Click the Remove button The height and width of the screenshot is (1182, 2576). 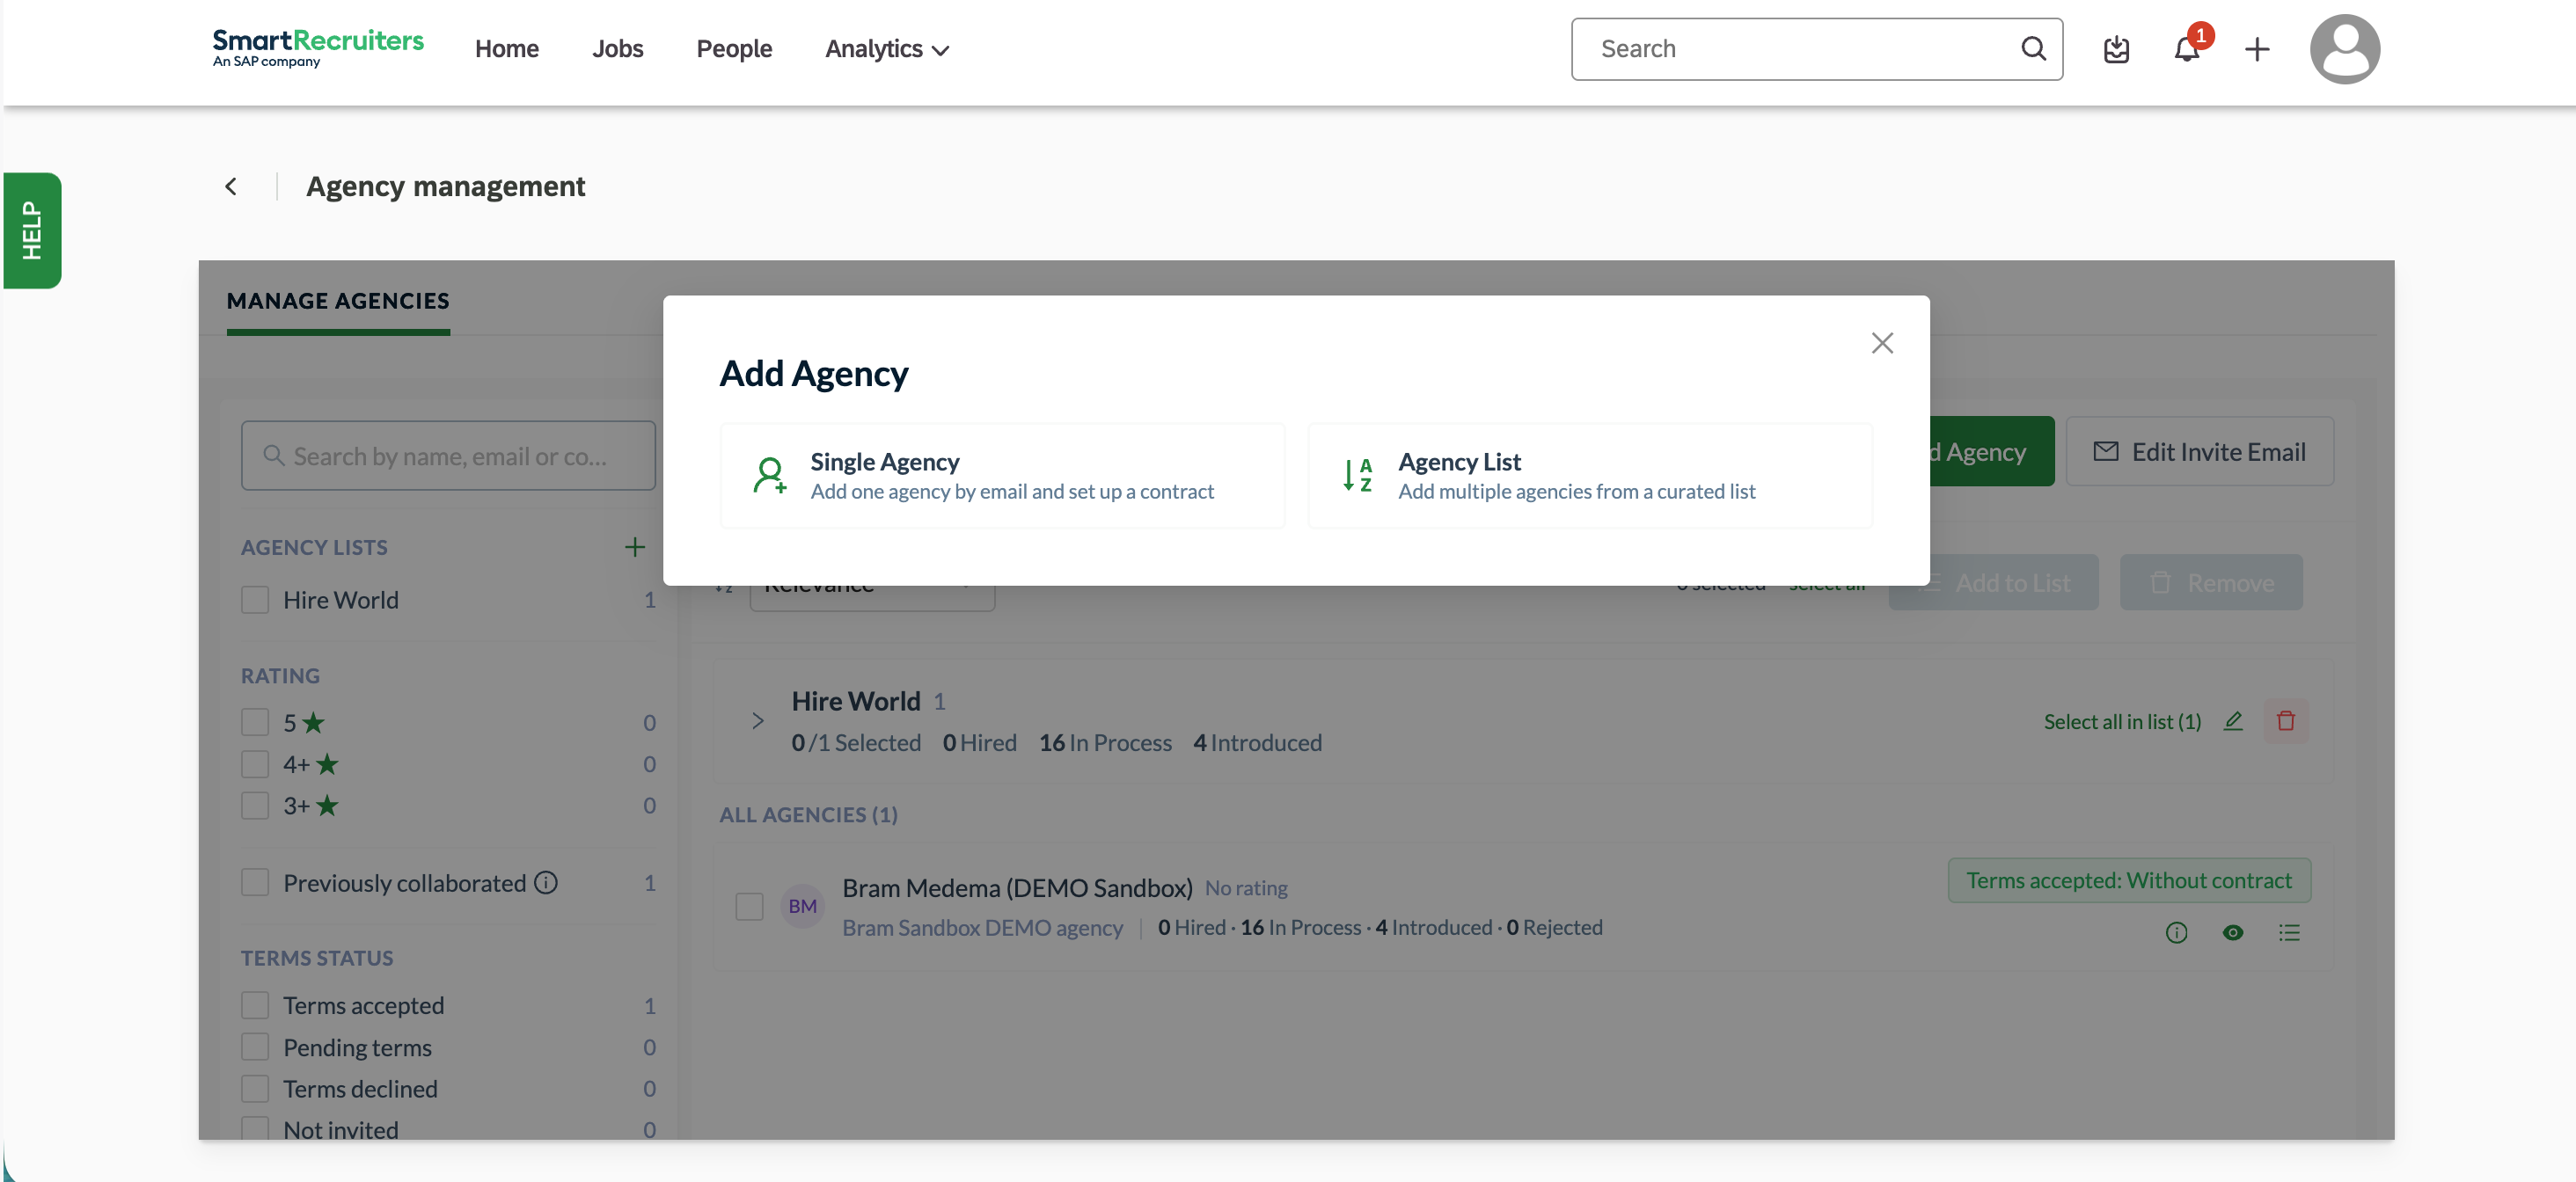click(x=2211, y=582)
